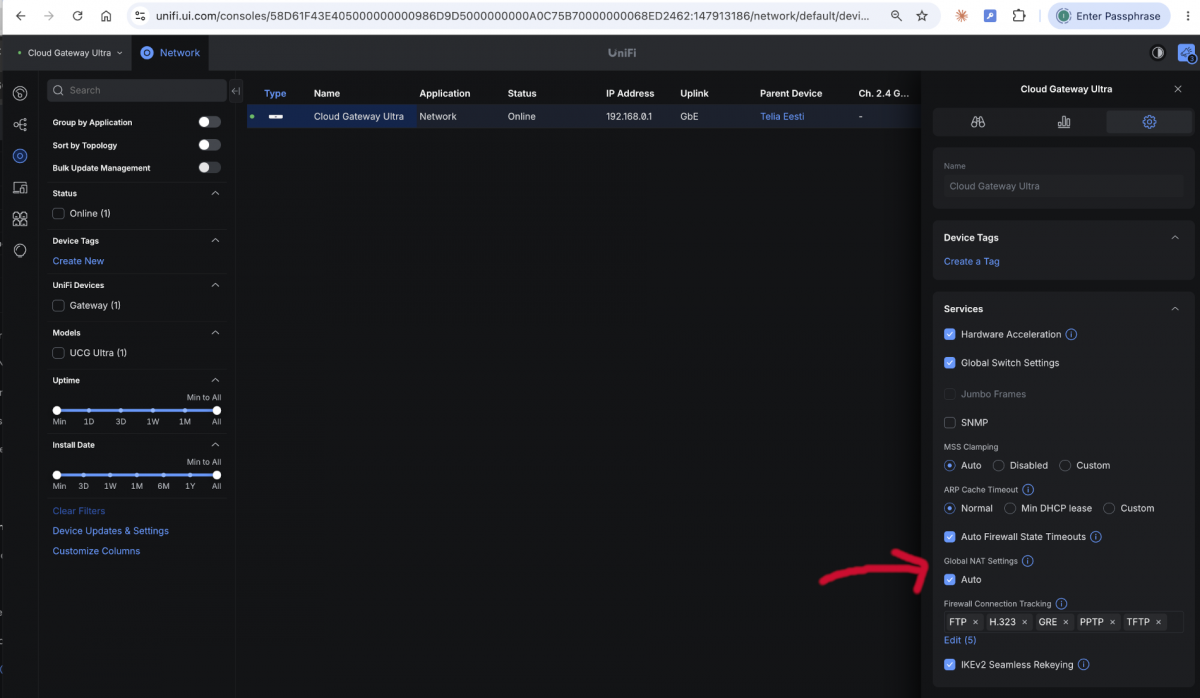Click Edit (5) under Firewall Connection Tracking
Screen dimensions: 1200x698
960,640
